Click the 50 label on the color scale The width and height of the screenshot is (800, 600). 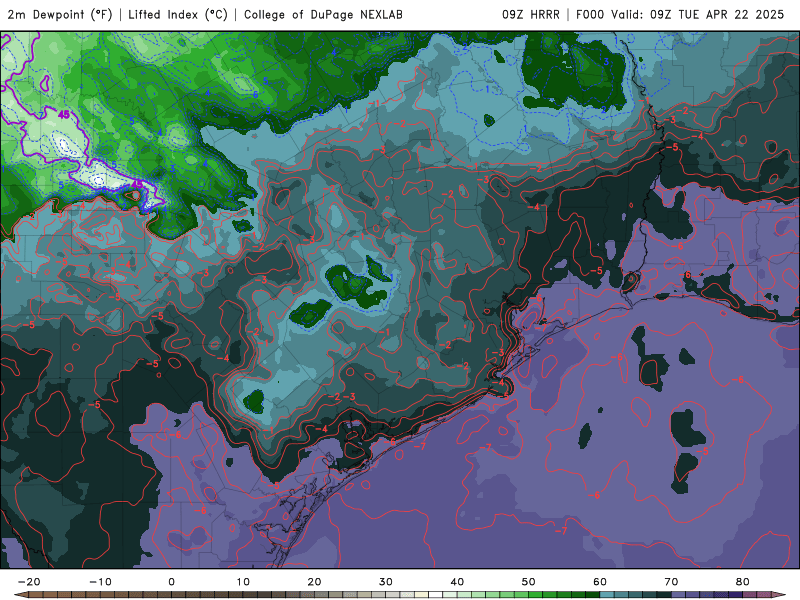(x=529, y=582)
